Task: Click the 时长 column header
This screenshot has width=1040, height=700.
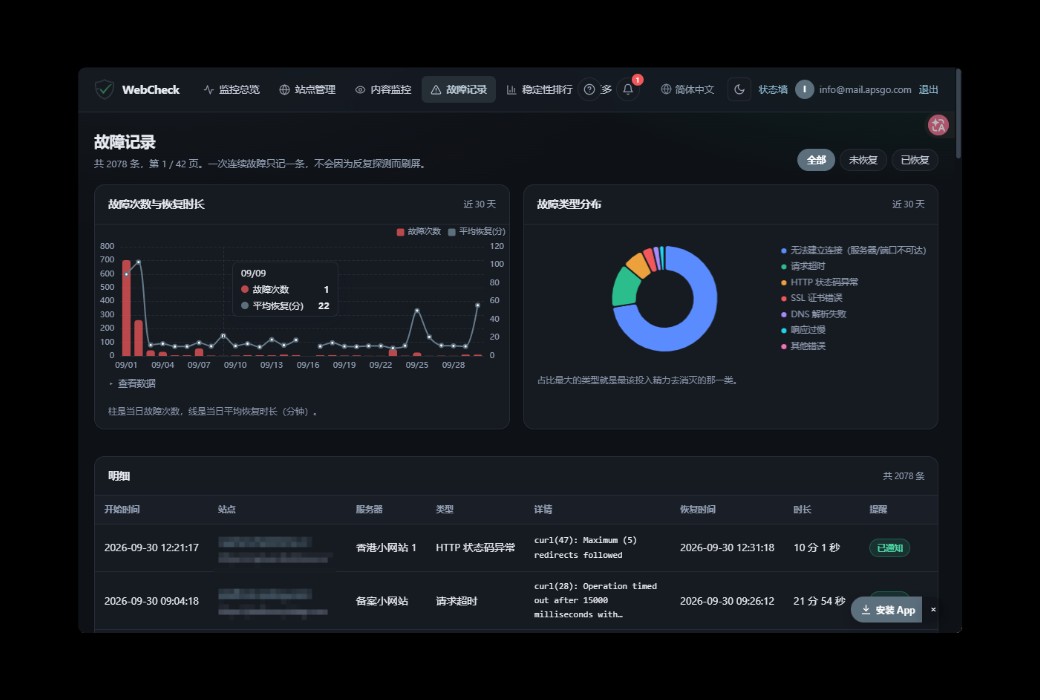Action: (x=803, y=510)
